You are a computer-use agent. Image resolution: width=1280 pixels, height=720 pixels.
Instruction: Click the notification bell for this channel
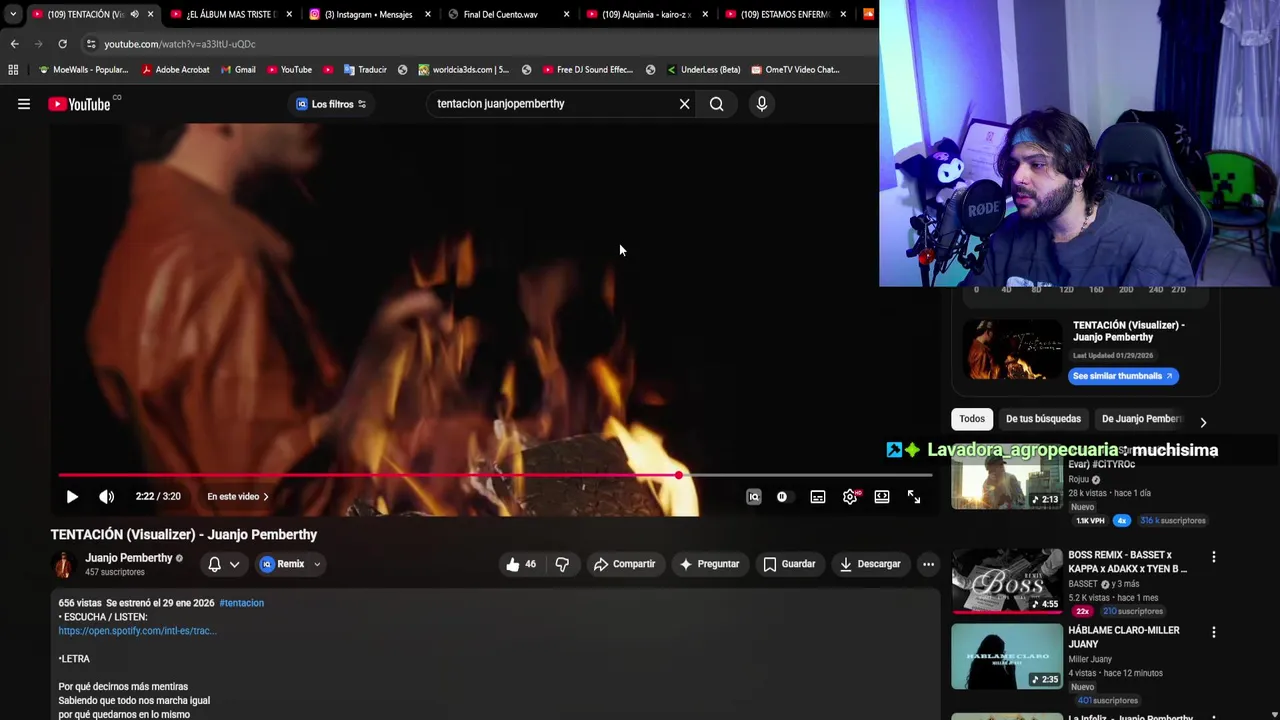(x=214, y=564)
